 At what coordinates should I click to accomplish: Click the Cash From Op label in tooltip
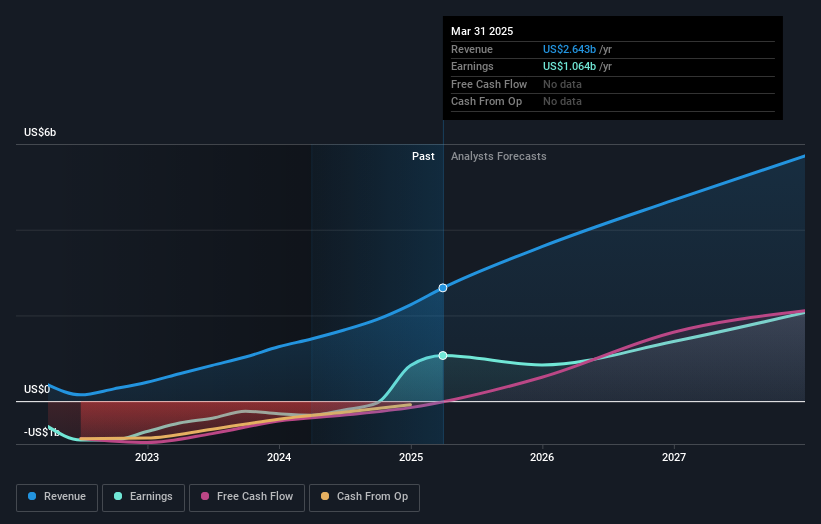click(x=486, y=102)
